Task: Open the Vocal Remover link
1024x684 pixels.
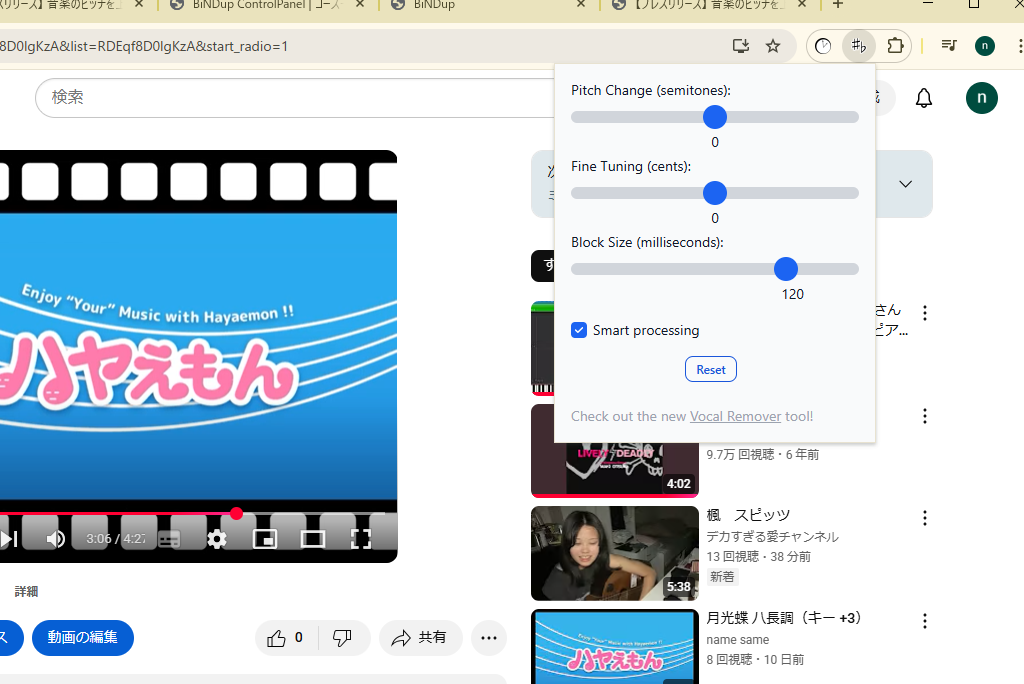Action: click(735, 416)
